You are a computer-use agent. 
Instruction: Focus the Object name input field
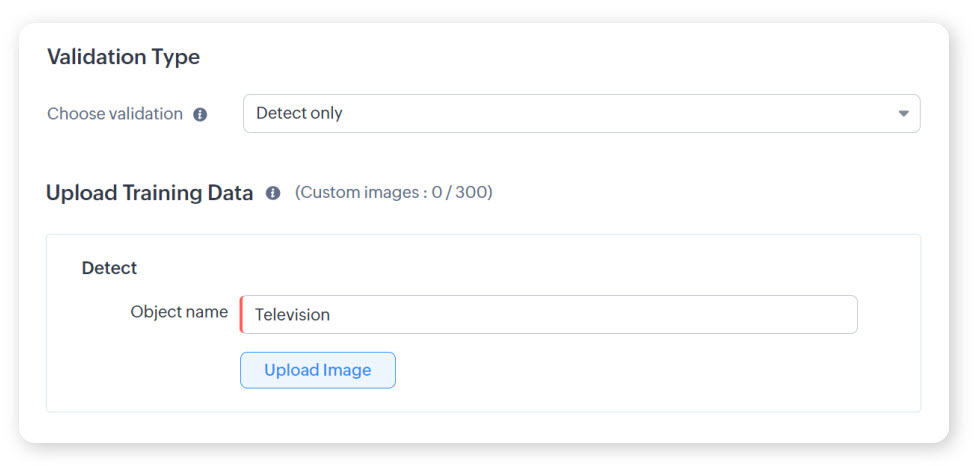548,314
